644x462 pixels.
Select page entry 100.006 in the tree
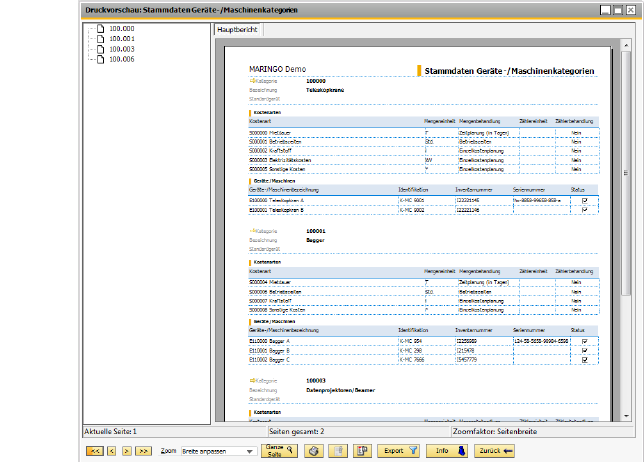coord(122,59)
